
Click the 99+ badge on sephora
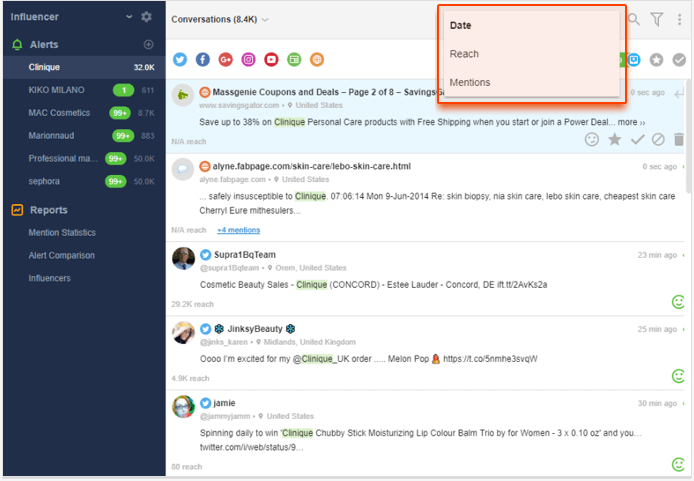point(116,181)
